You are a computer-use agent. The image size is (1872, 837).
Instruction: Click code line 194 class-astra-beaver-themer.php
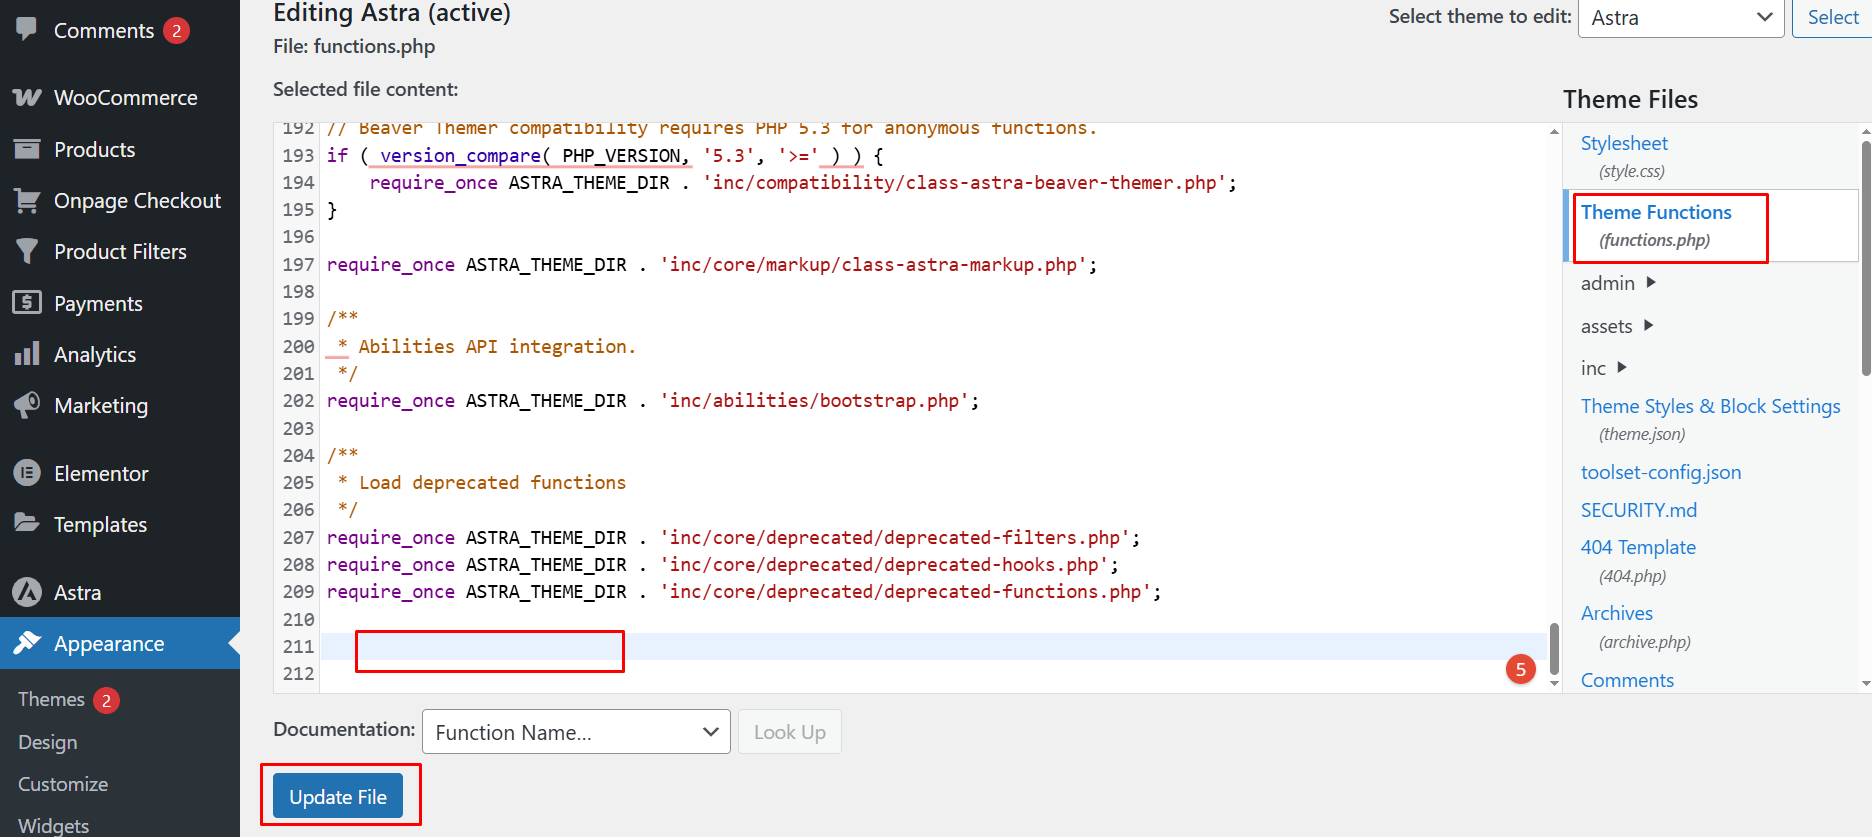[x=803, y=183]
